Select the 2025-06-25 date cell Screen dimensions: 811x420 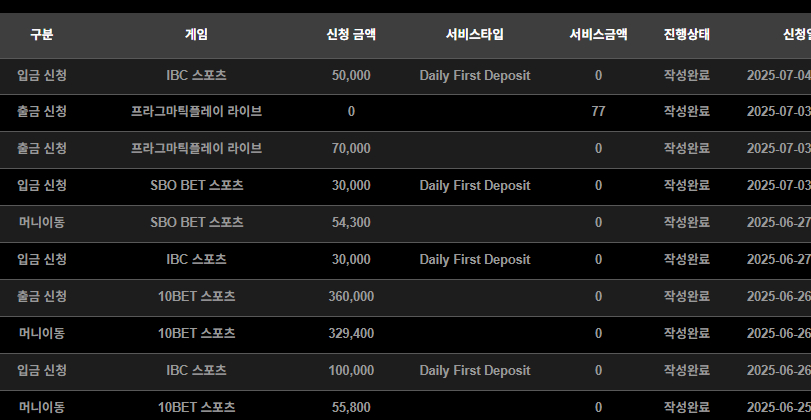(x=779, y=408)
